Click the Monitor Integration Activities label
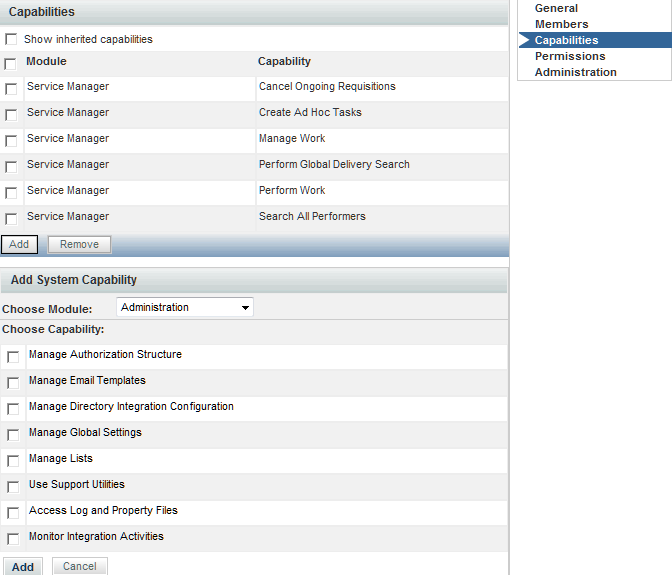 click(x=96, y=536)
